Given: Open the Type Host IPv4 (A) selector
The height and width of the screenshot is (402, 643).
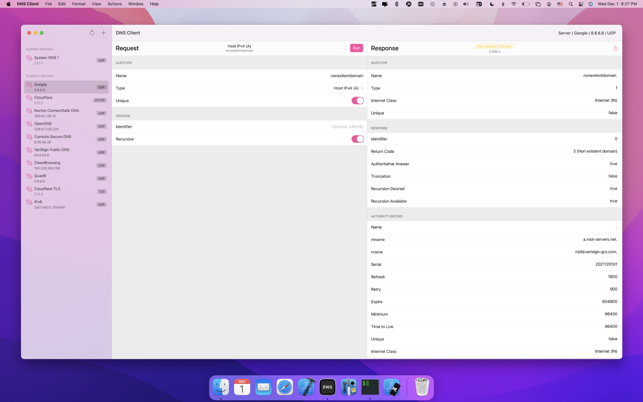Looking at the screenshot, I should click(347, 88).
